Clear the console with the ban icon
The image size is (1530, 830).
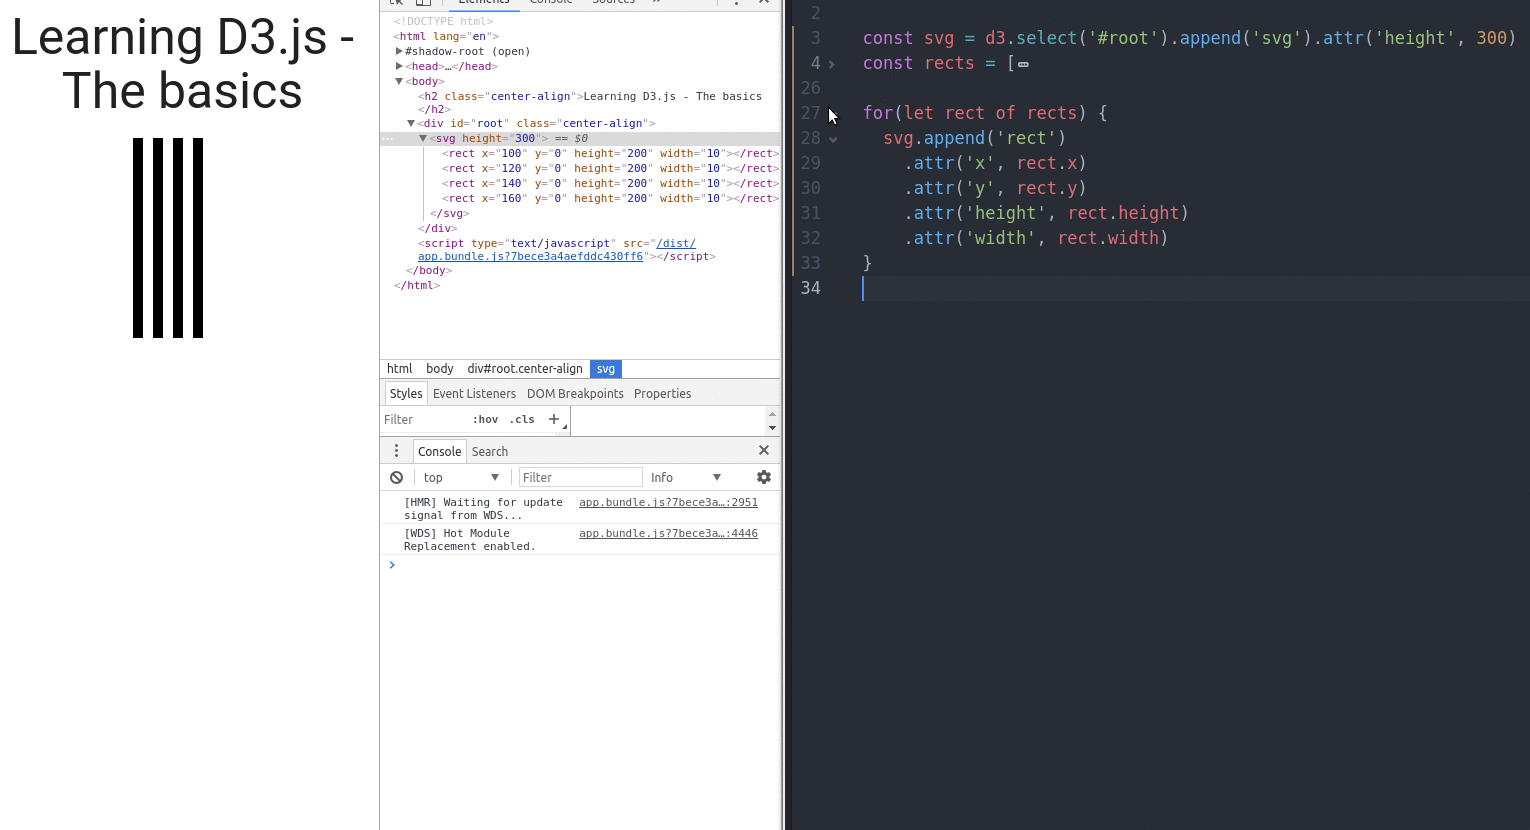click(397, 477)
